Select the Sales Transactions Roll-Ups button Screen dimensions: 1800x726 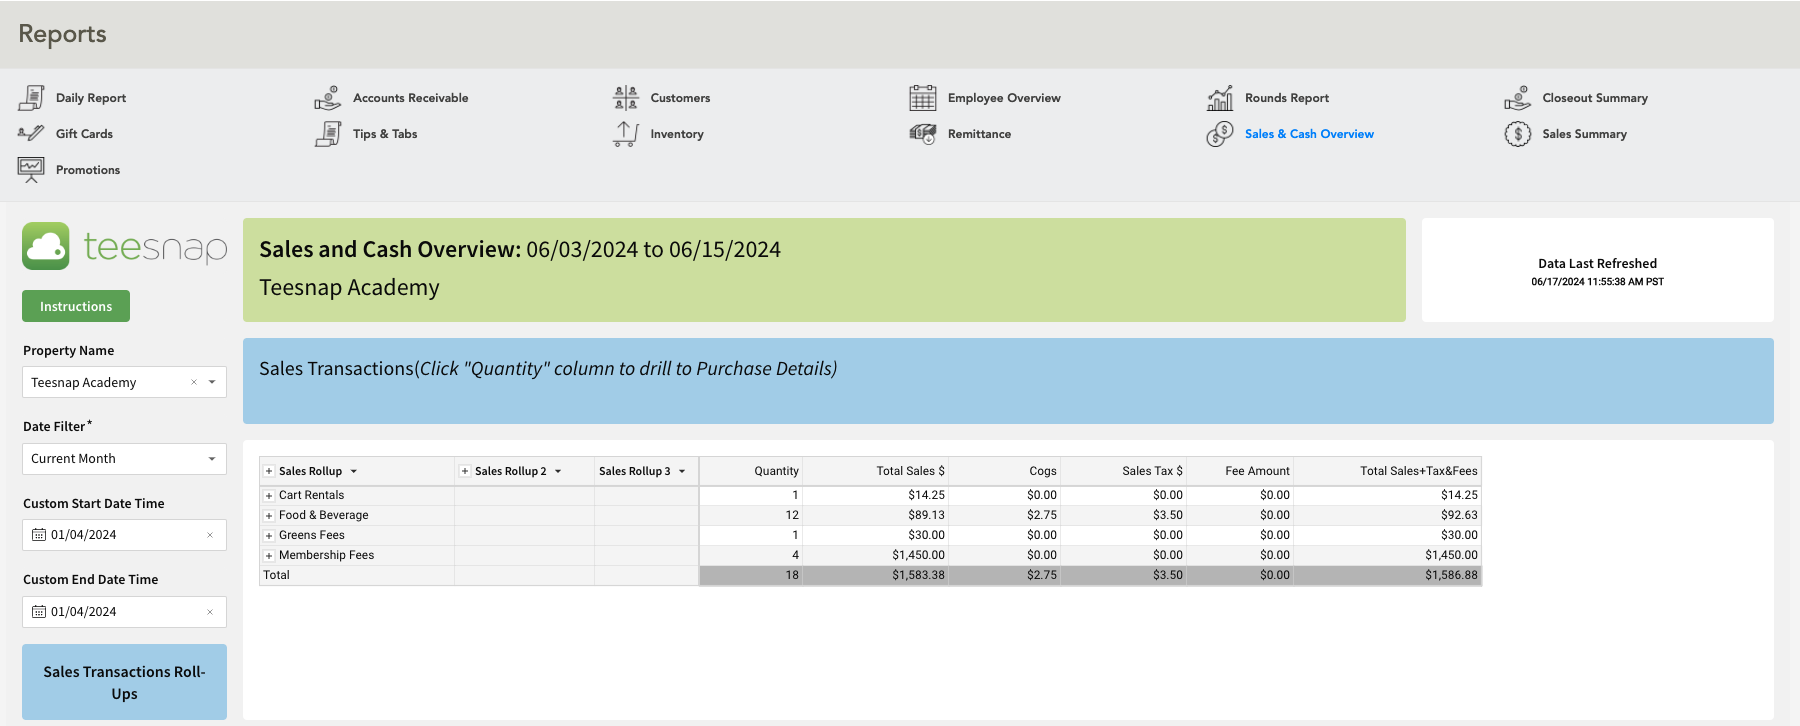[124, 682]
